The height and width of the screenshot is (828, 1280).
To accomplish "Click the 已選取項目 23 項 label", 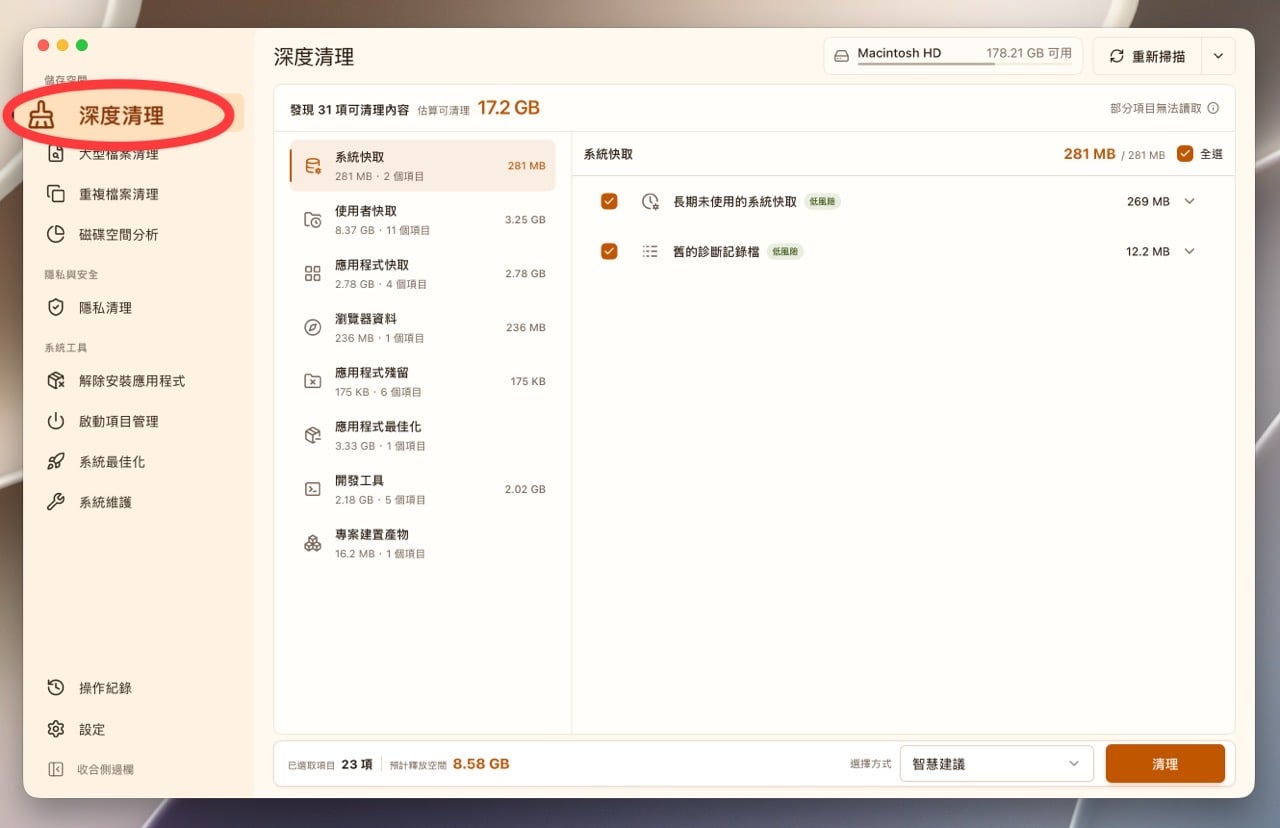I will pos(330,764).
